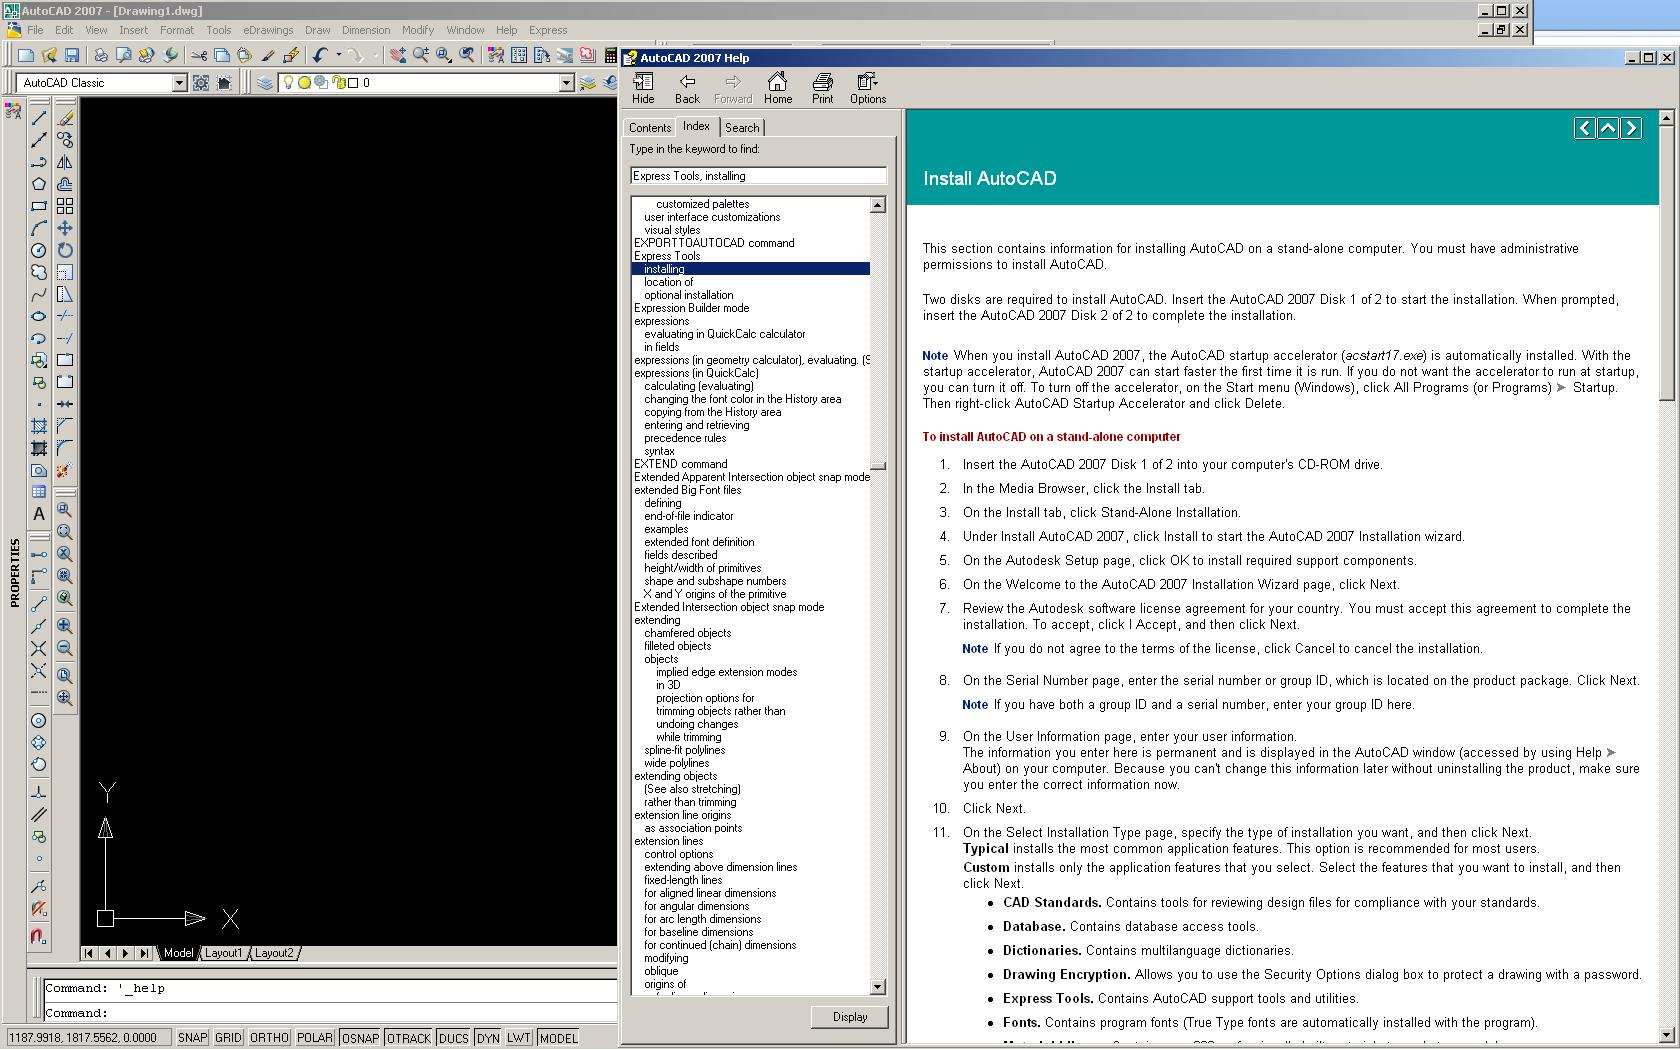Toggle SNAP mode in status bar
Image resolution: width=1680 pixels, height=1050 pixels.
coord(192,1038)
